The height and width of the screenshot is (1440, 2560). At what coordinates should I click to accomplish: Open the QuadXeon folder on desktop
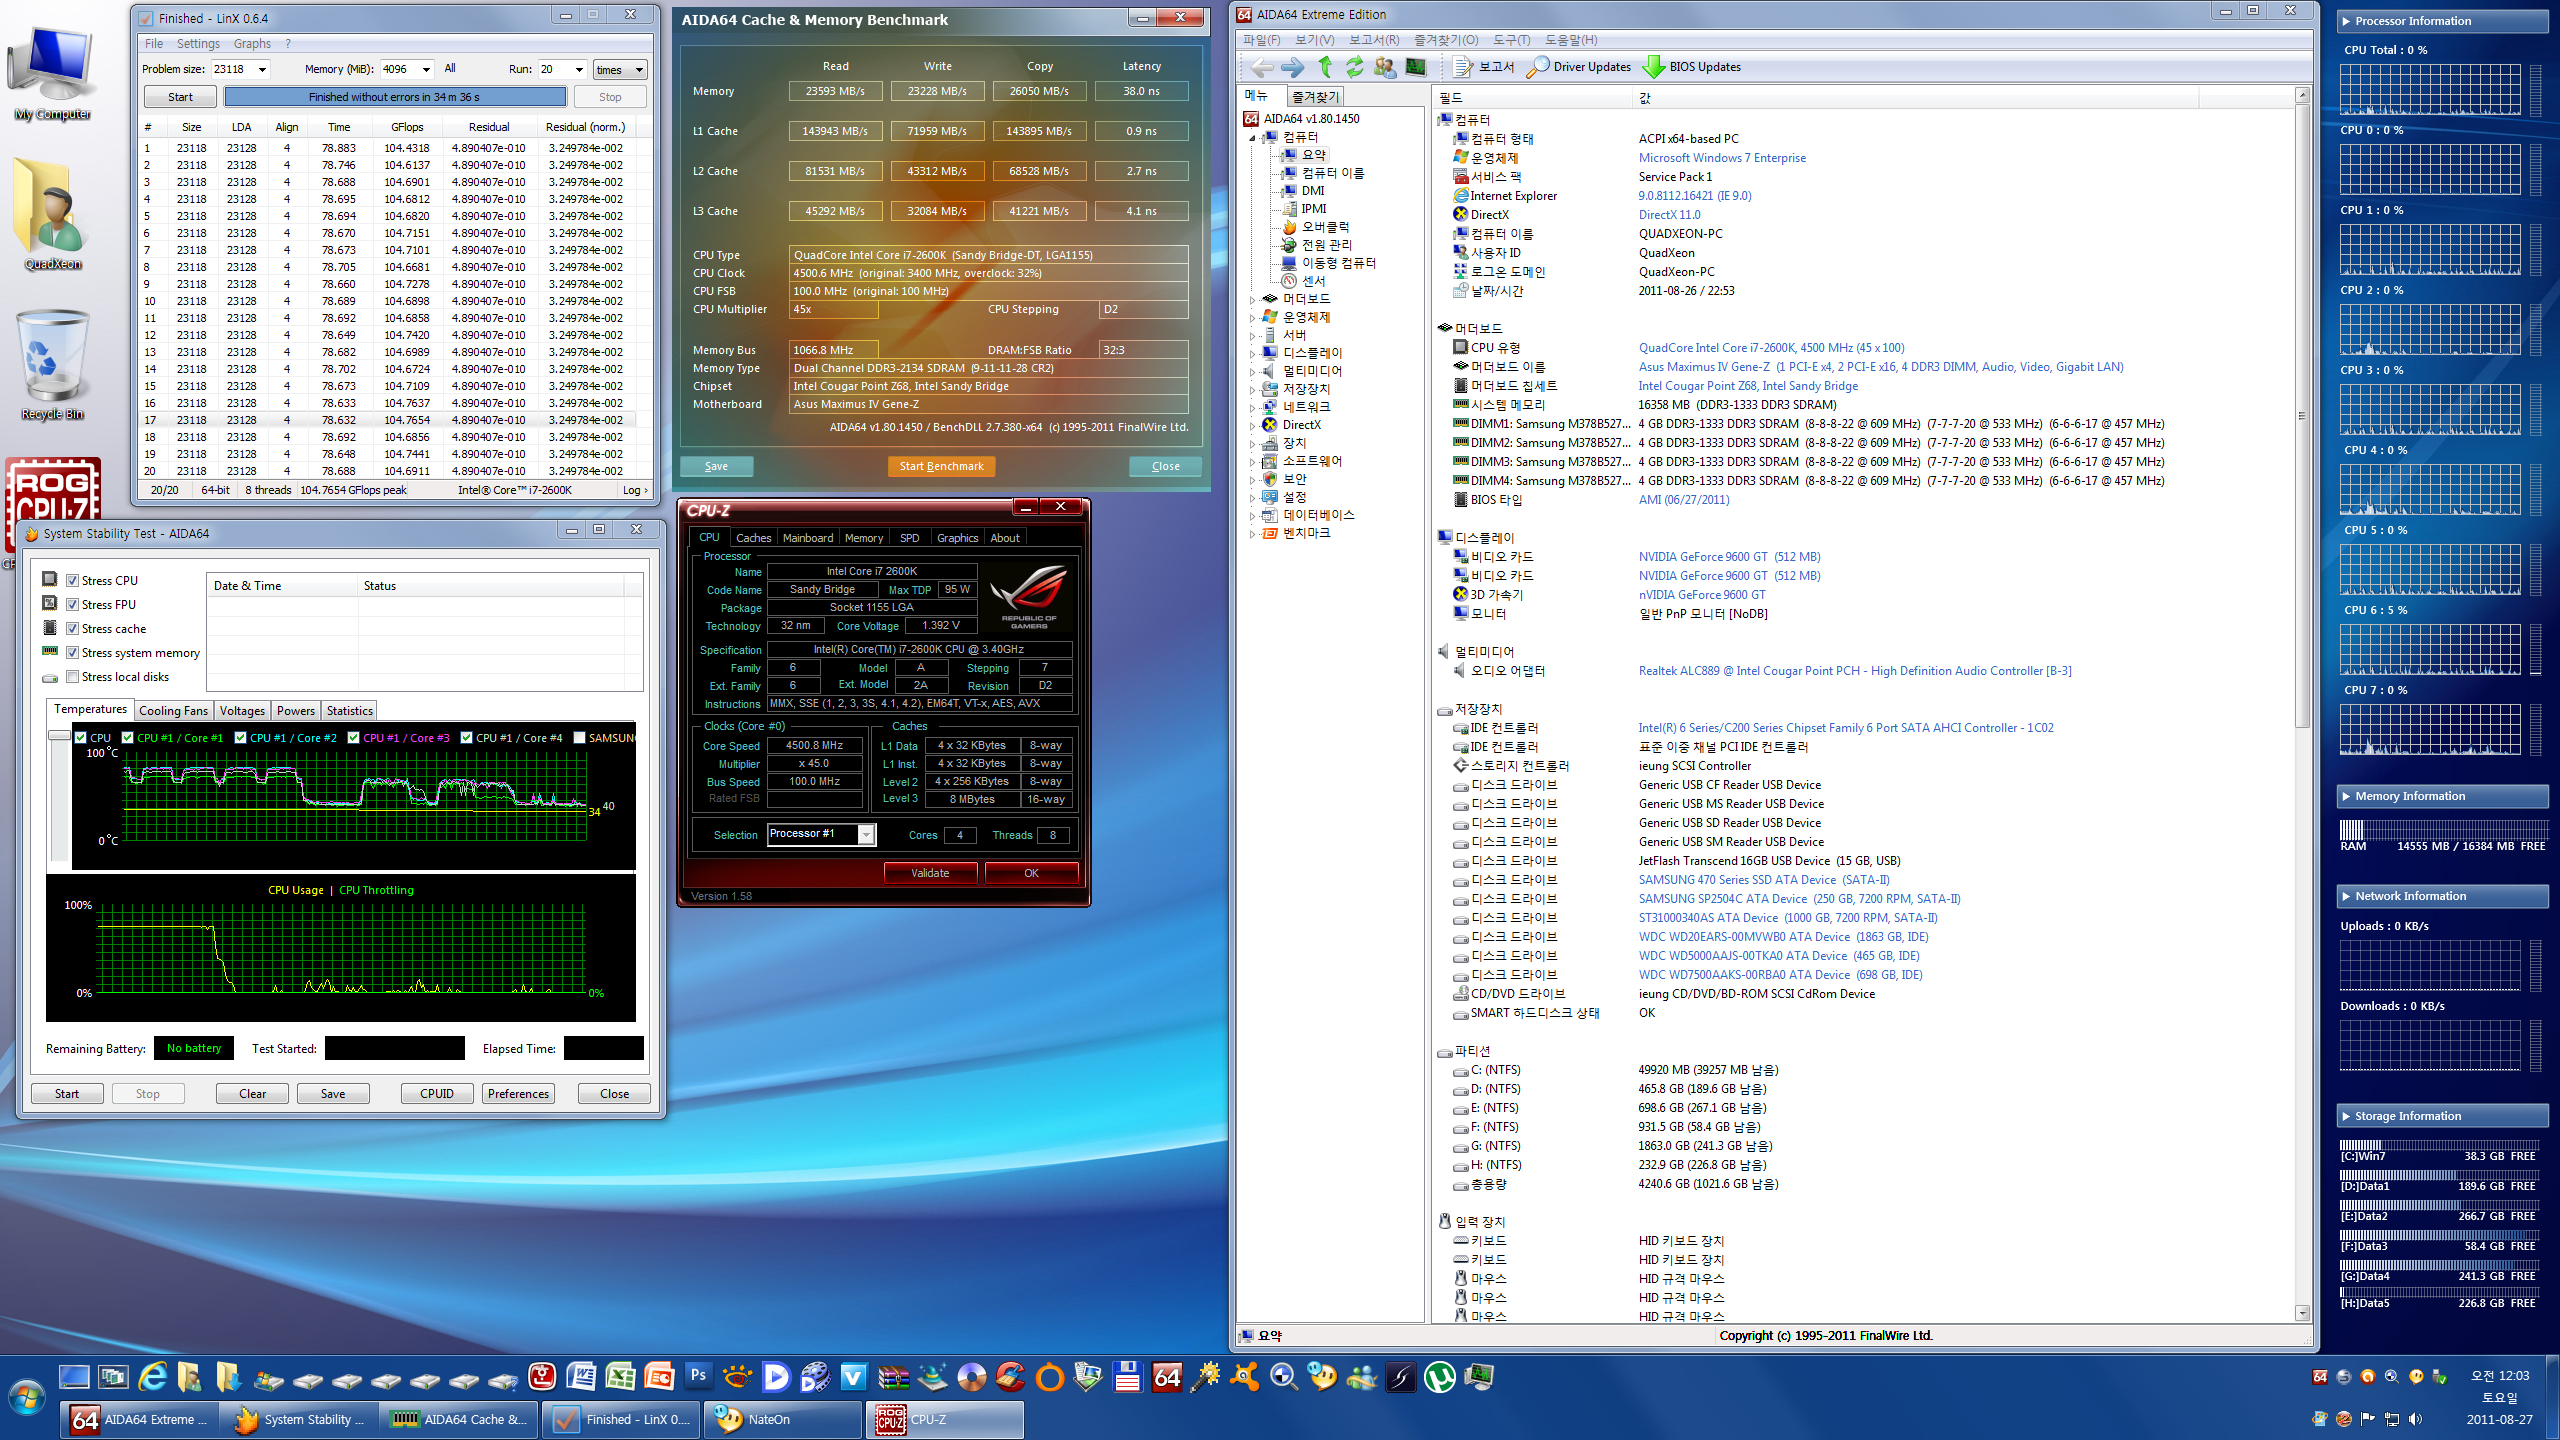click(x=53, y=214)
